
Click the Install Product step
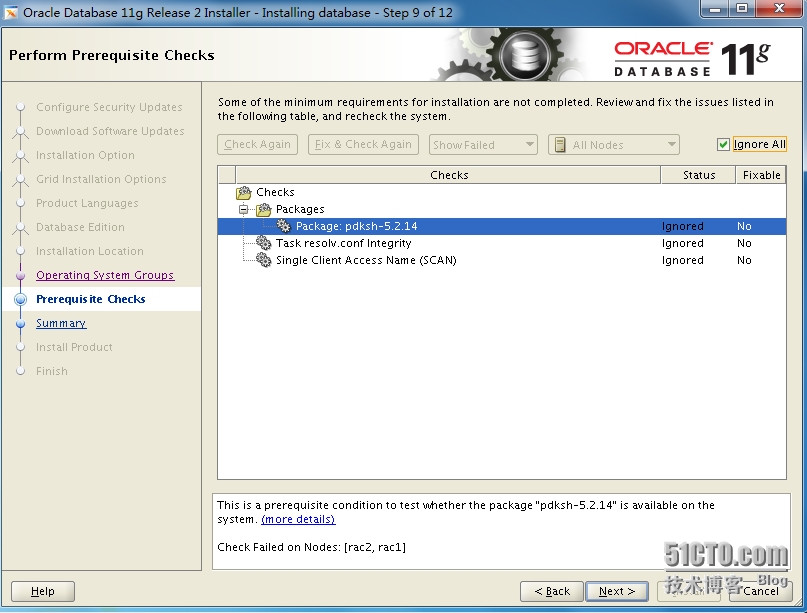(74, 347)
